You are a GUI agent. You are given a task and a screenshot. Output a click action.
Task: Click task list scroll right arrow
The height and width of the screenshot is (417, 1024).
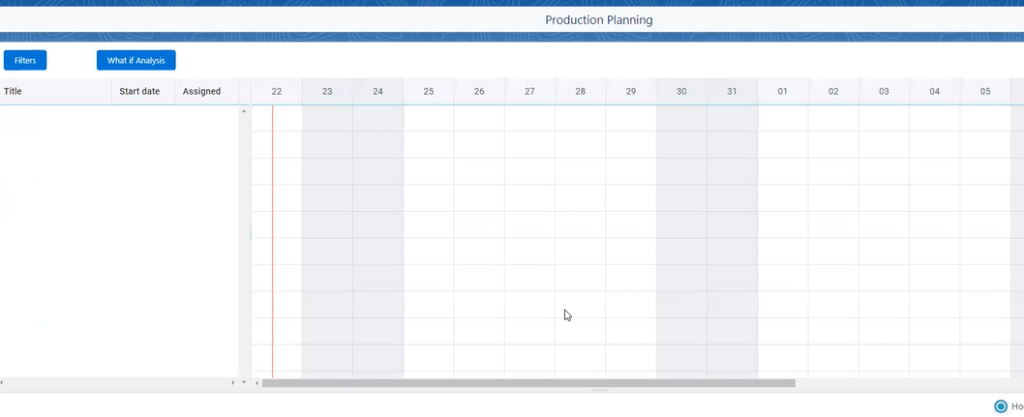(233, 382)
